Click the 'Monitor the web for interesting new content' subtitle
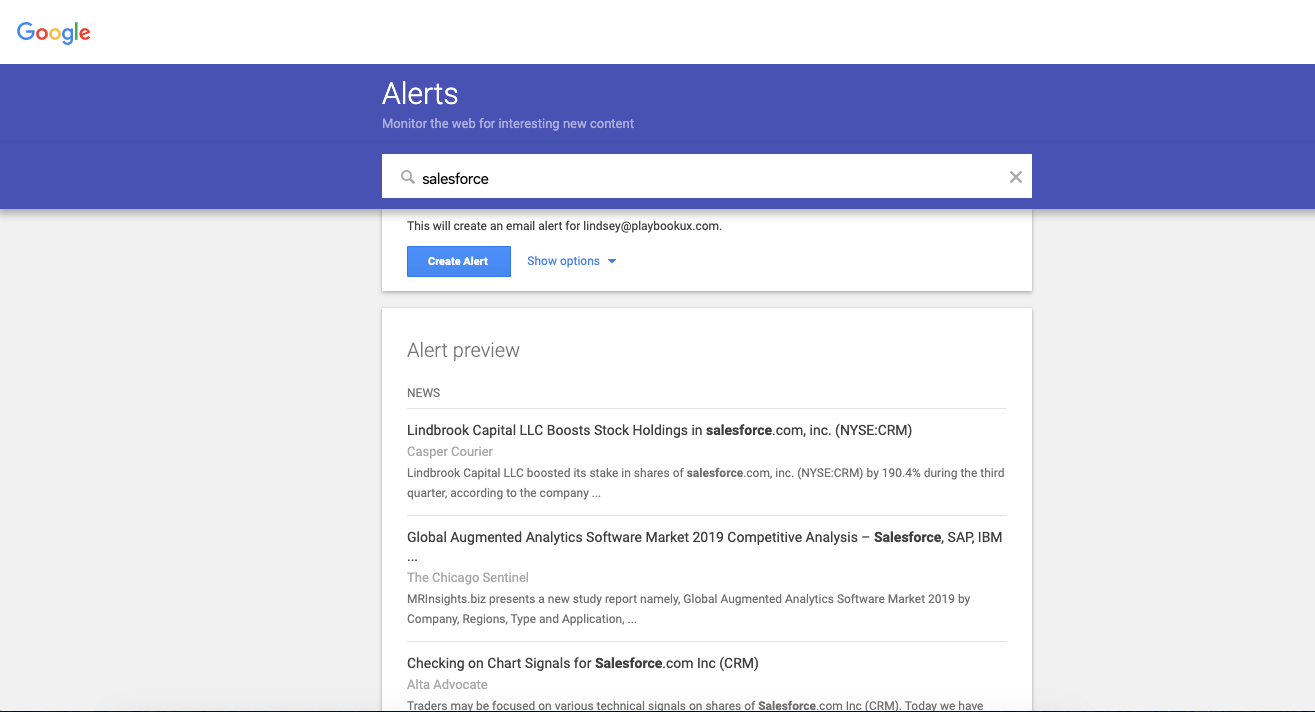This screenshot has width=1315, height=712. pyautogui.click(x=508, y=124)
